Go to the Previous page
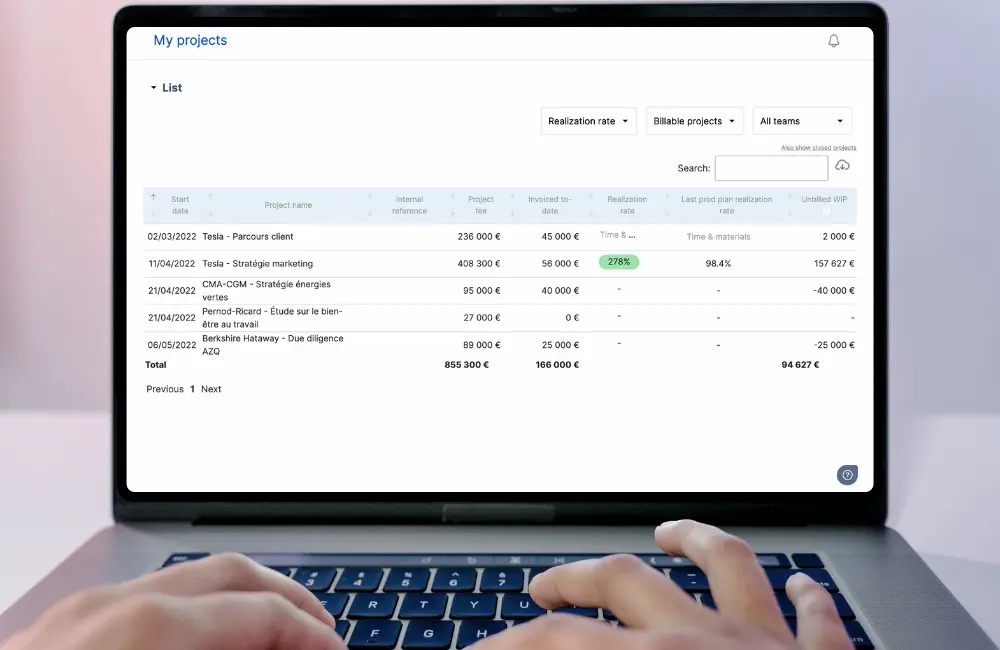1000x650 pixels. [165, 389]
